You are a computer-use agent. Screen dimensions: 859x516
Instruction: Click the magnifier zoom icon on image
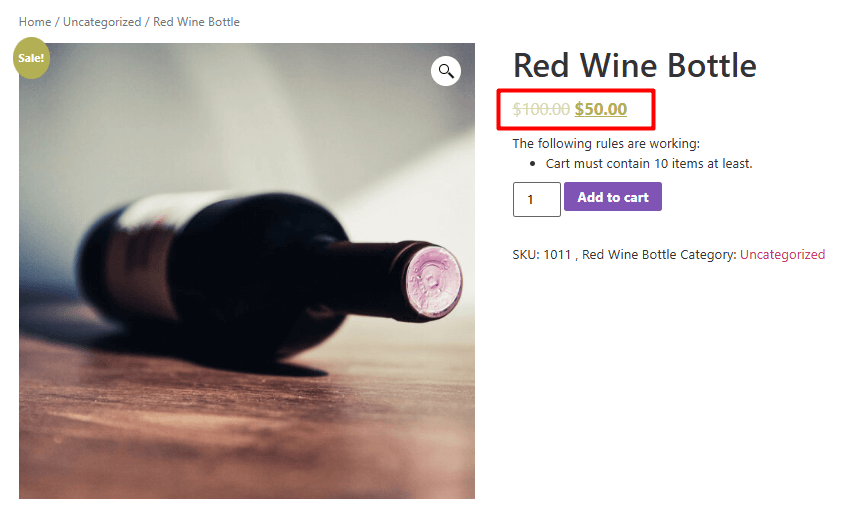pos(446,71)
